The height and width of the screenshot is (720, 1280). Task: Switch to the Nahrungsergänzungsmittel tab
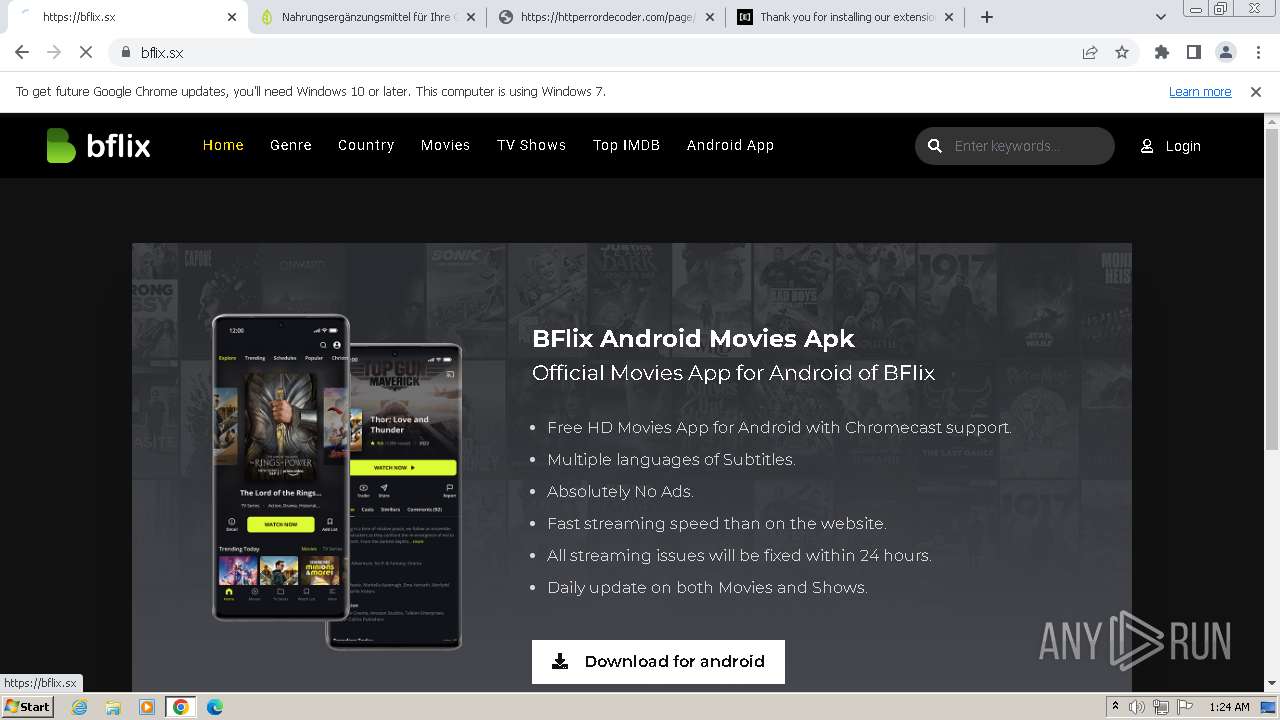click(367, 17)
